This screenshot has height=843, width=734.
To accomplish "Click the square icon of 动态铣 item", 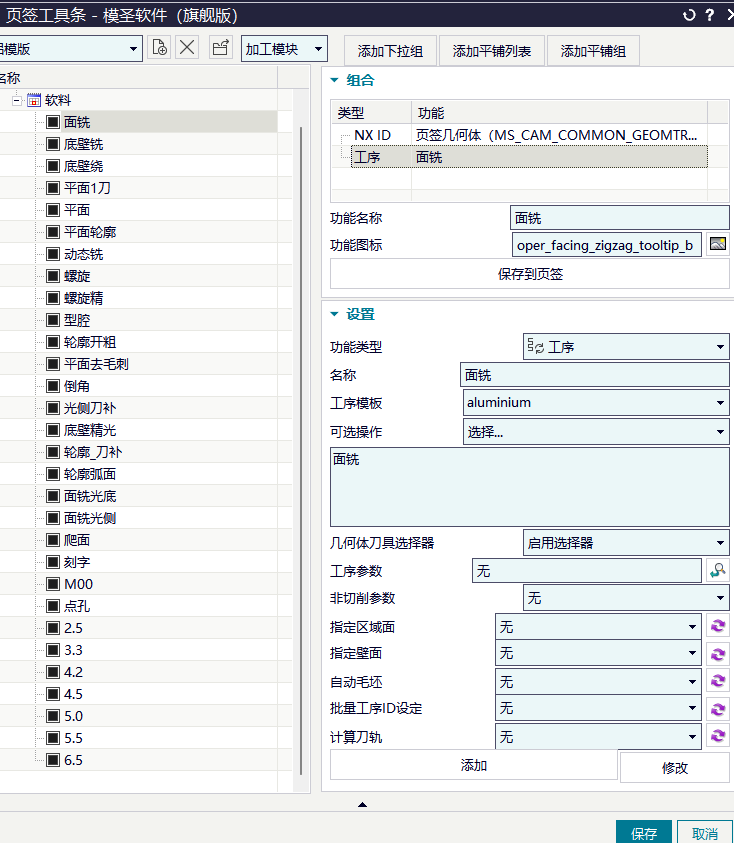I will (x=53, y=254).
